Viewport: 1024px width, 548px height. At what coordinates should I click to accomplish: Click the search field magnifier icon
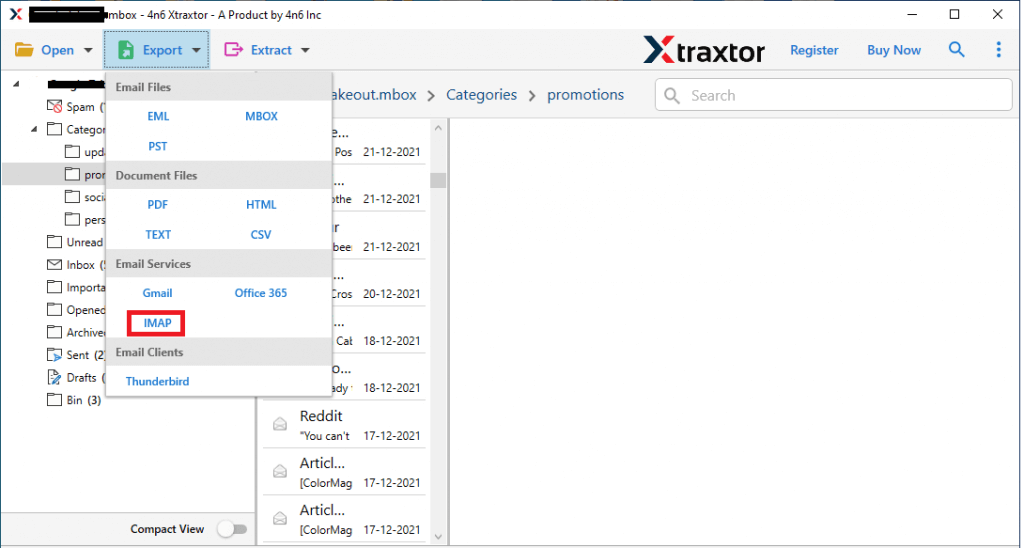[672, 95]
